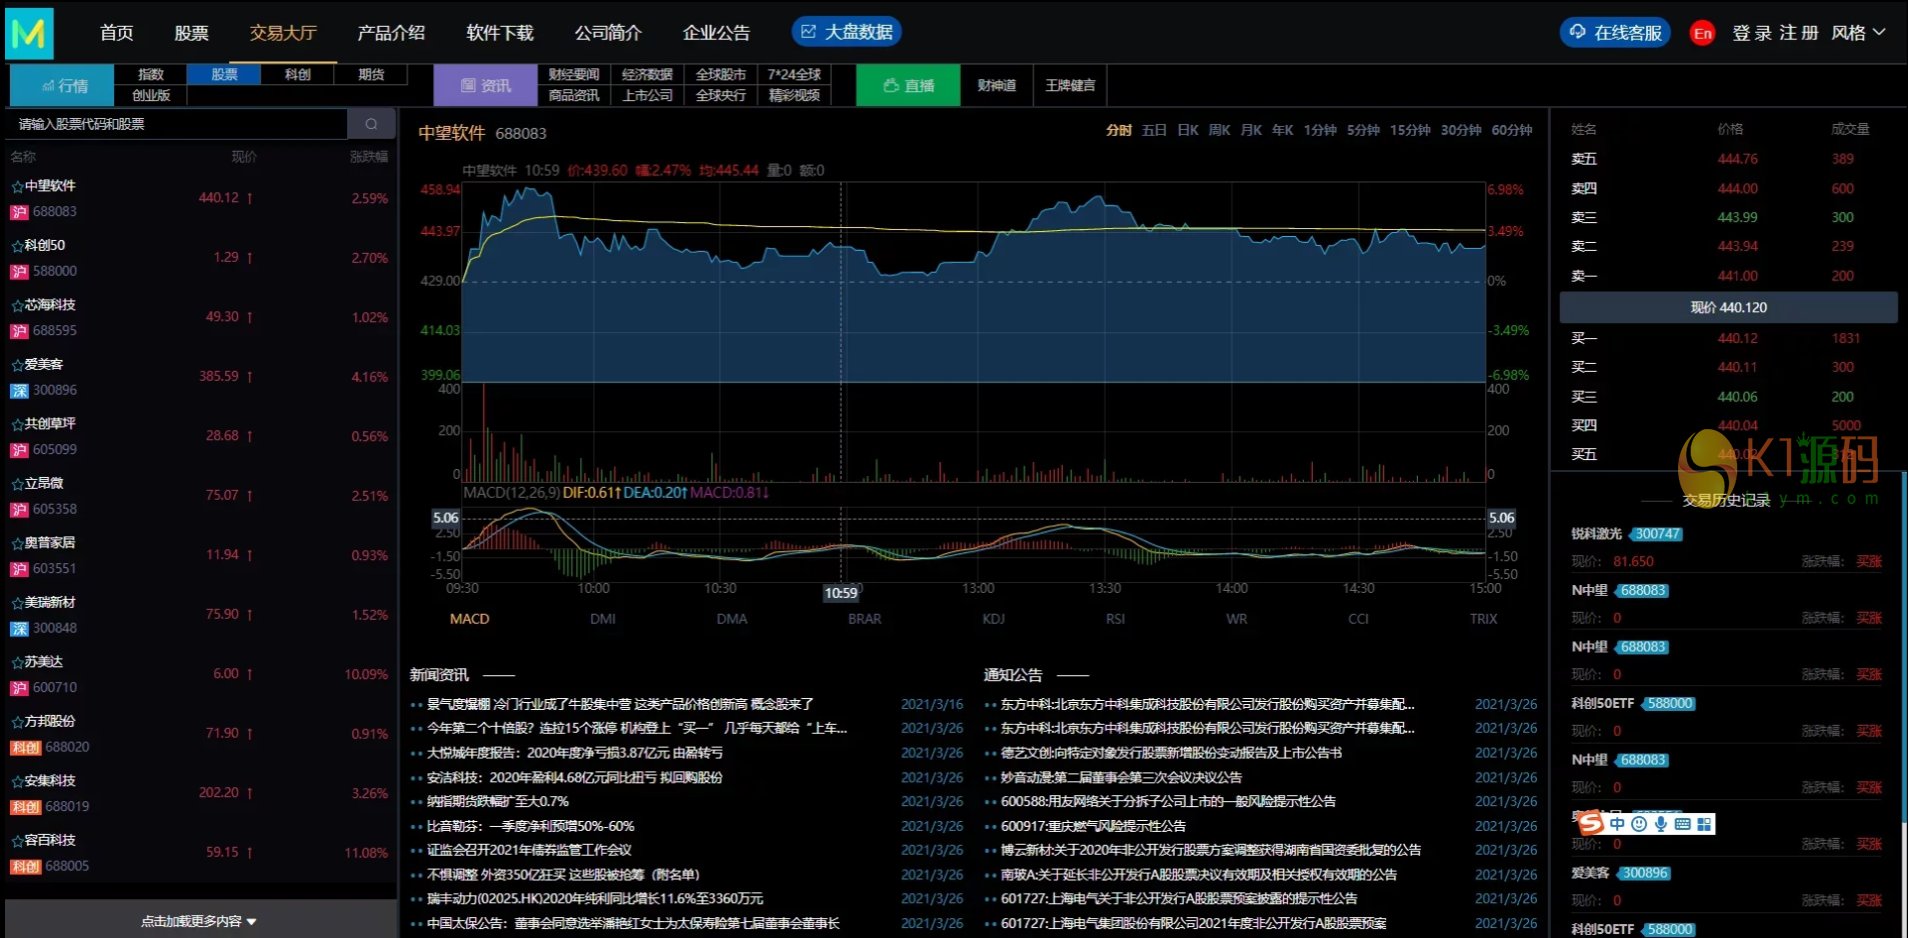Click the microphone icon in Sogou input bar
Screen dimensions: 1908x938
(1660, 824)
